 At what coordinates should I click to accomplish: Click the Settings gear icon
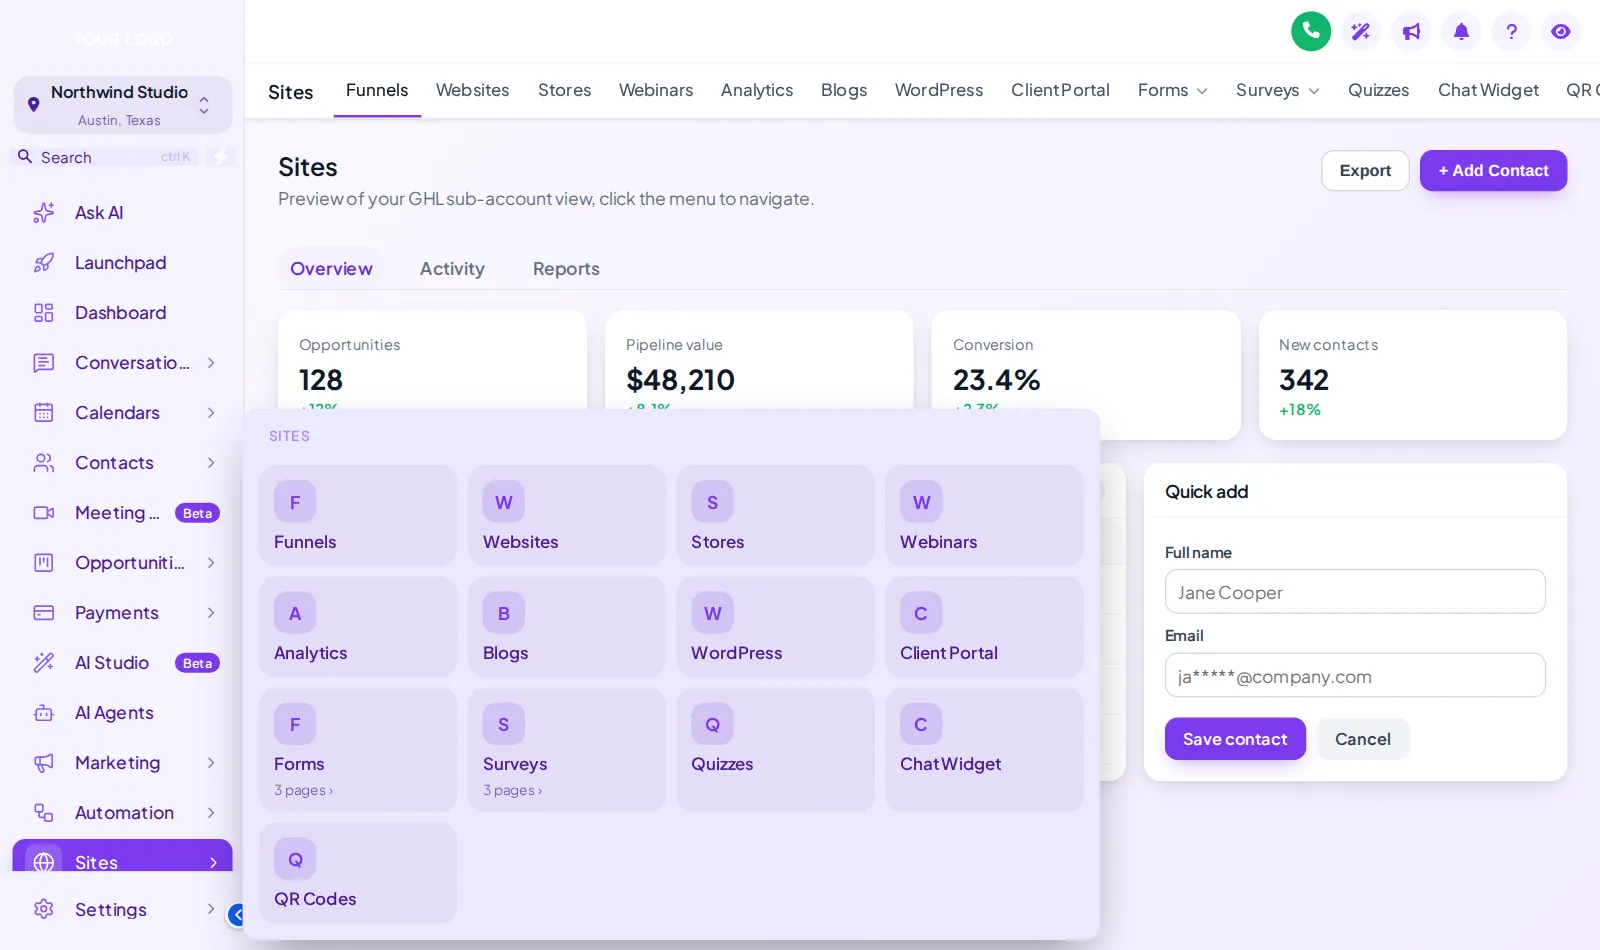(x=44, y=909)
